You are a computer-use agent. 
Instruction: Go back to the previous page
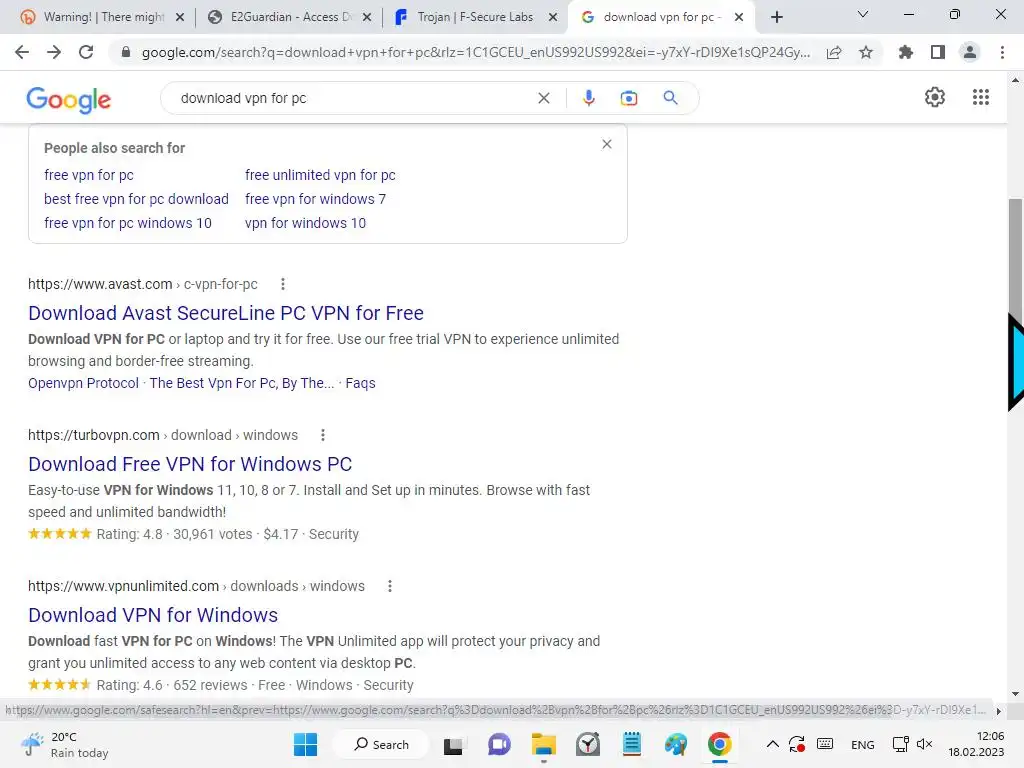tap(22, 52)
